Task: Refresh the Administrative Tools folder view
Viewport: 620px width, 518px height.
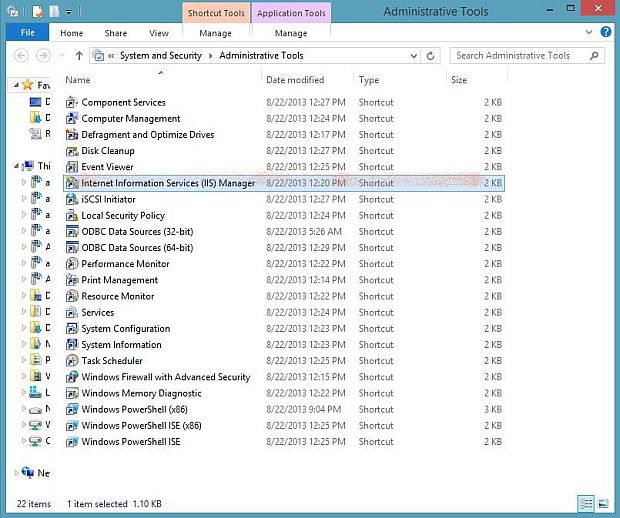Action: pyautogui.click(x=431, y=56)
